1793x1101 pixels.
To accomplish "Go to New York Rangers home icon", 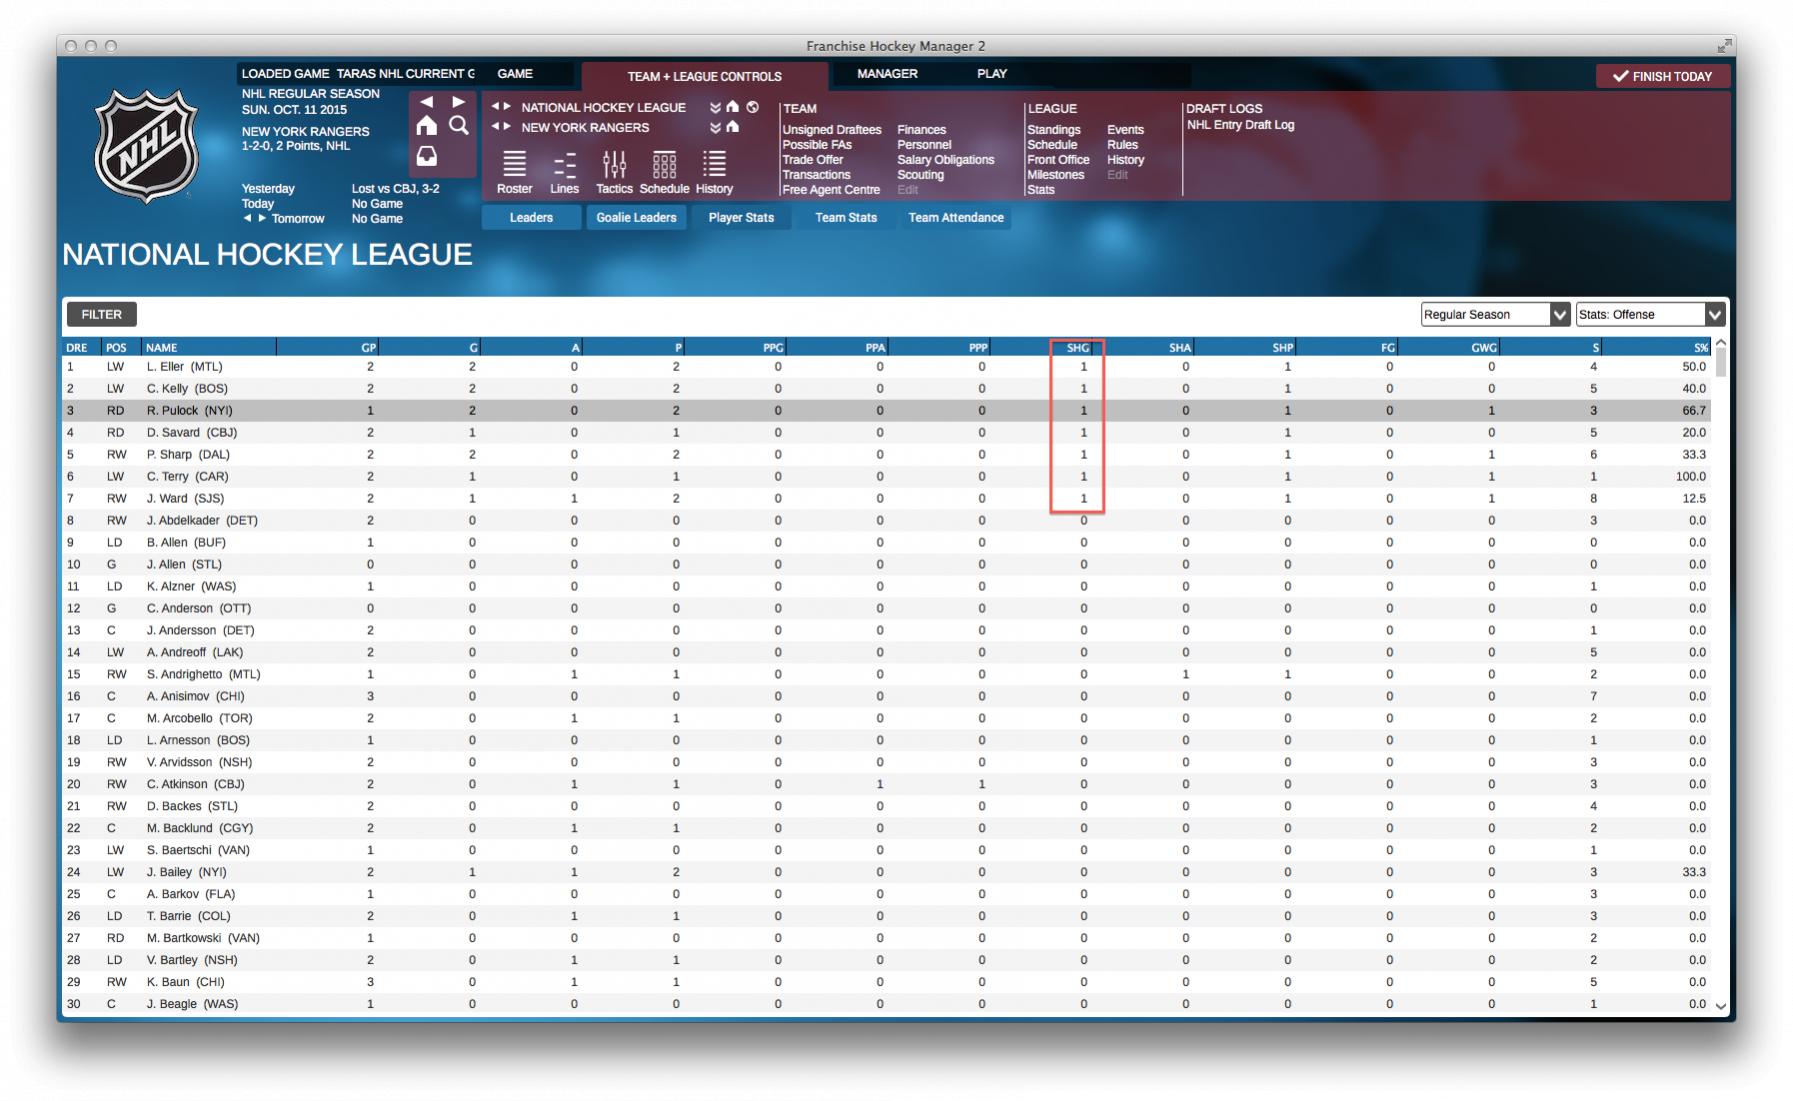I will pyautogui.click(x=733, y=127).
